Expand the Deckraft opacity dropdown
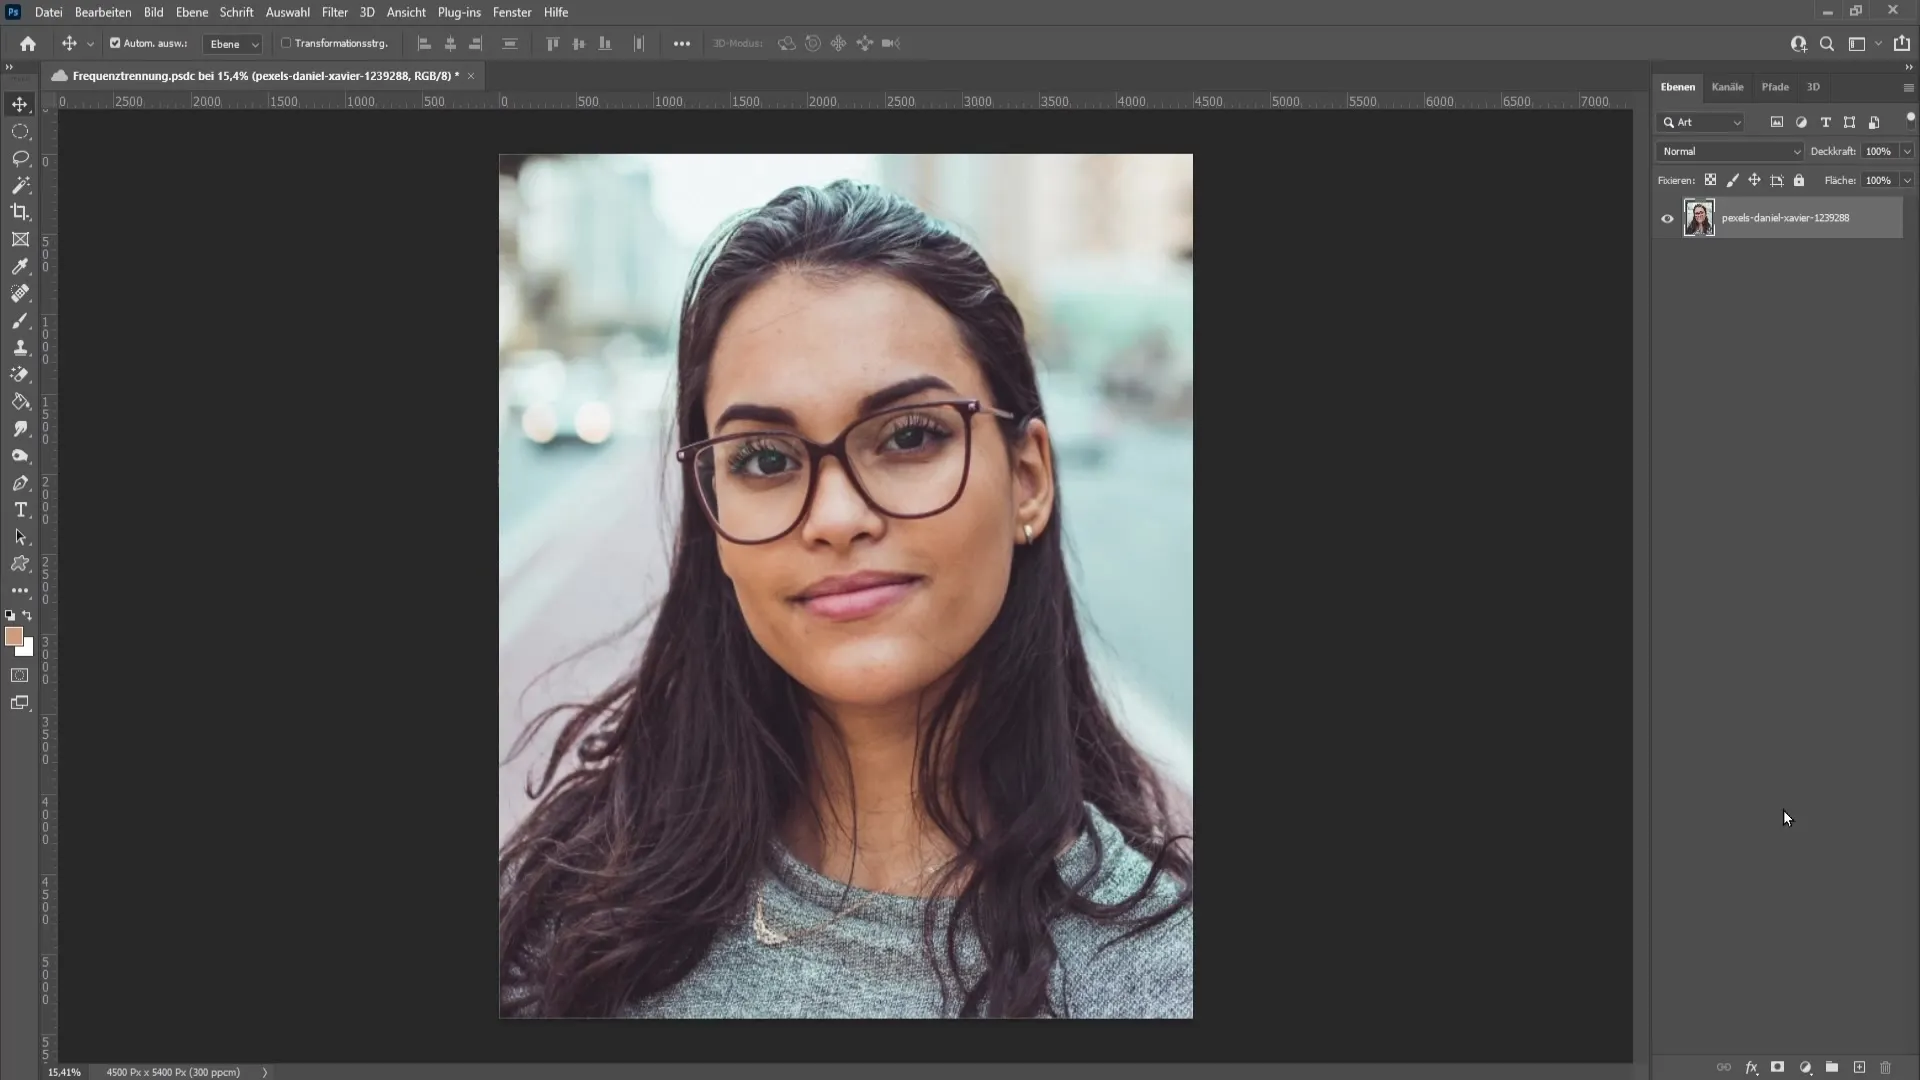This screenshot has height=1080, width=1920. [1907, 150]
